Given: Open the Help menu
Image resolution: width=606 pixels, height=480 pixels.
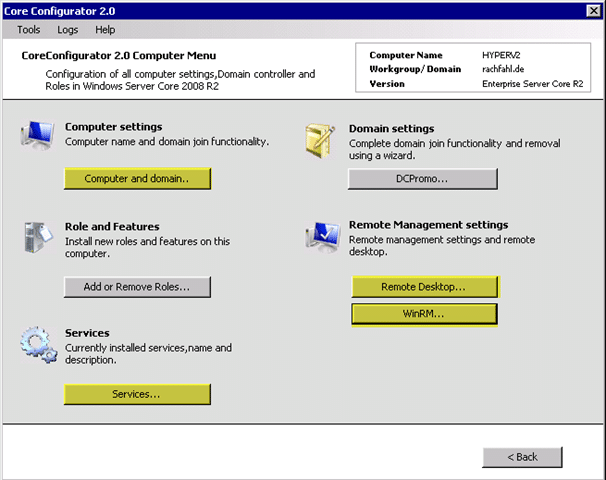Looking at the screenshot, I should tap(105, 30).
